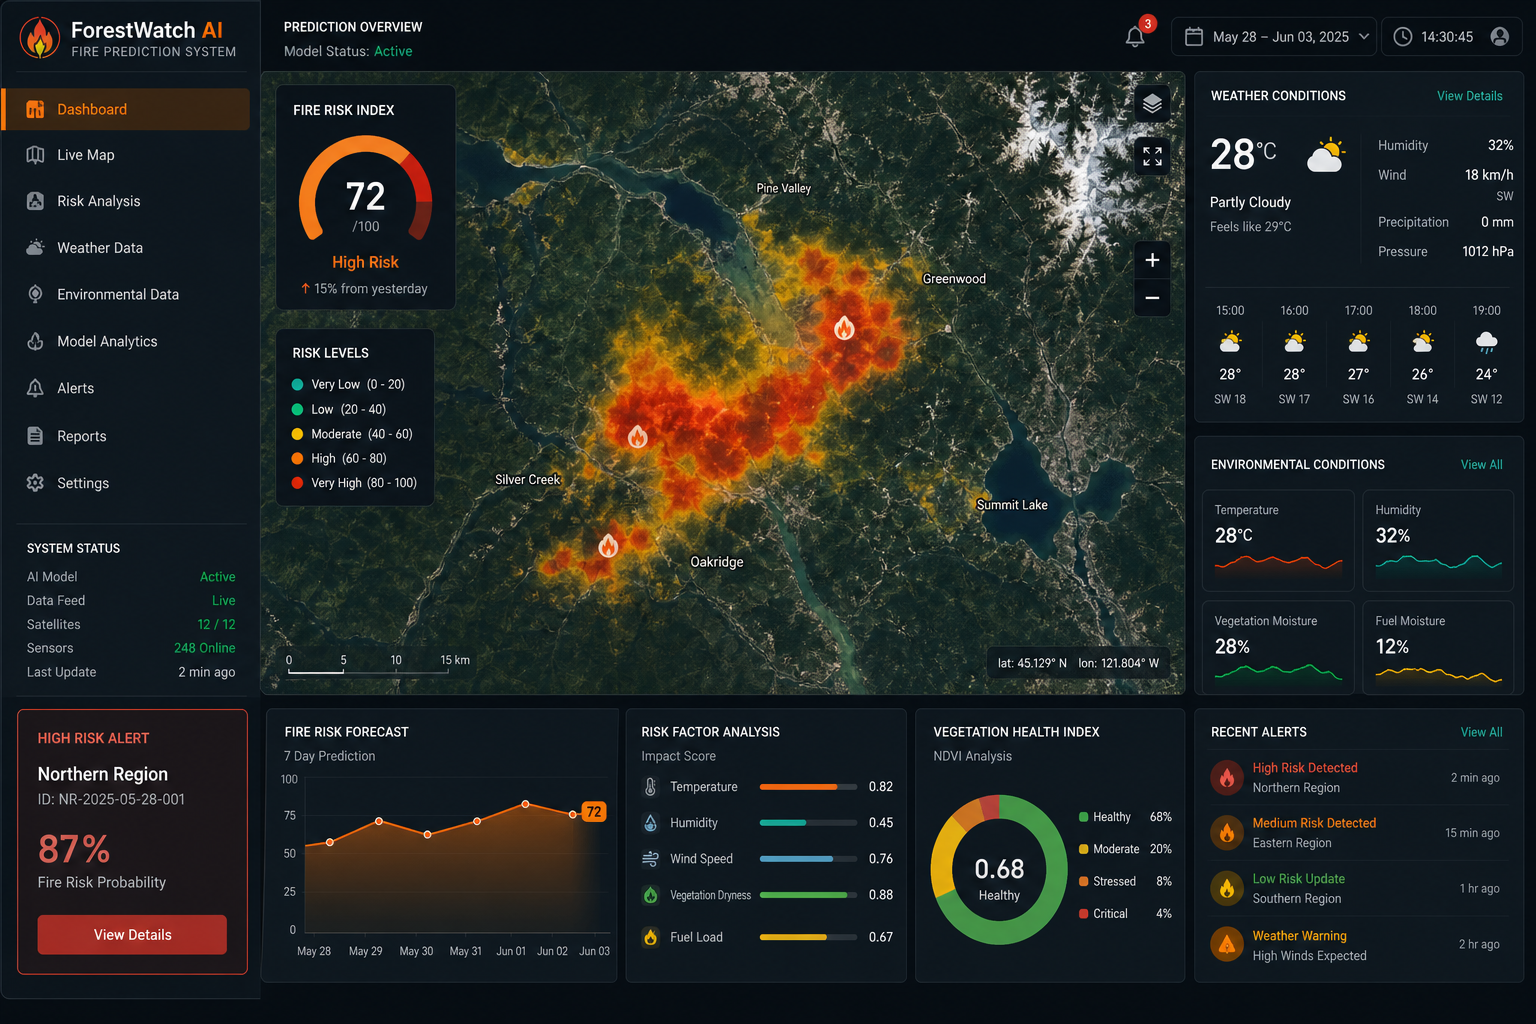Click the Medium Risk Detected alert icon
This screenshot has width=1536, height=1024.
(x=1227, y=833)
